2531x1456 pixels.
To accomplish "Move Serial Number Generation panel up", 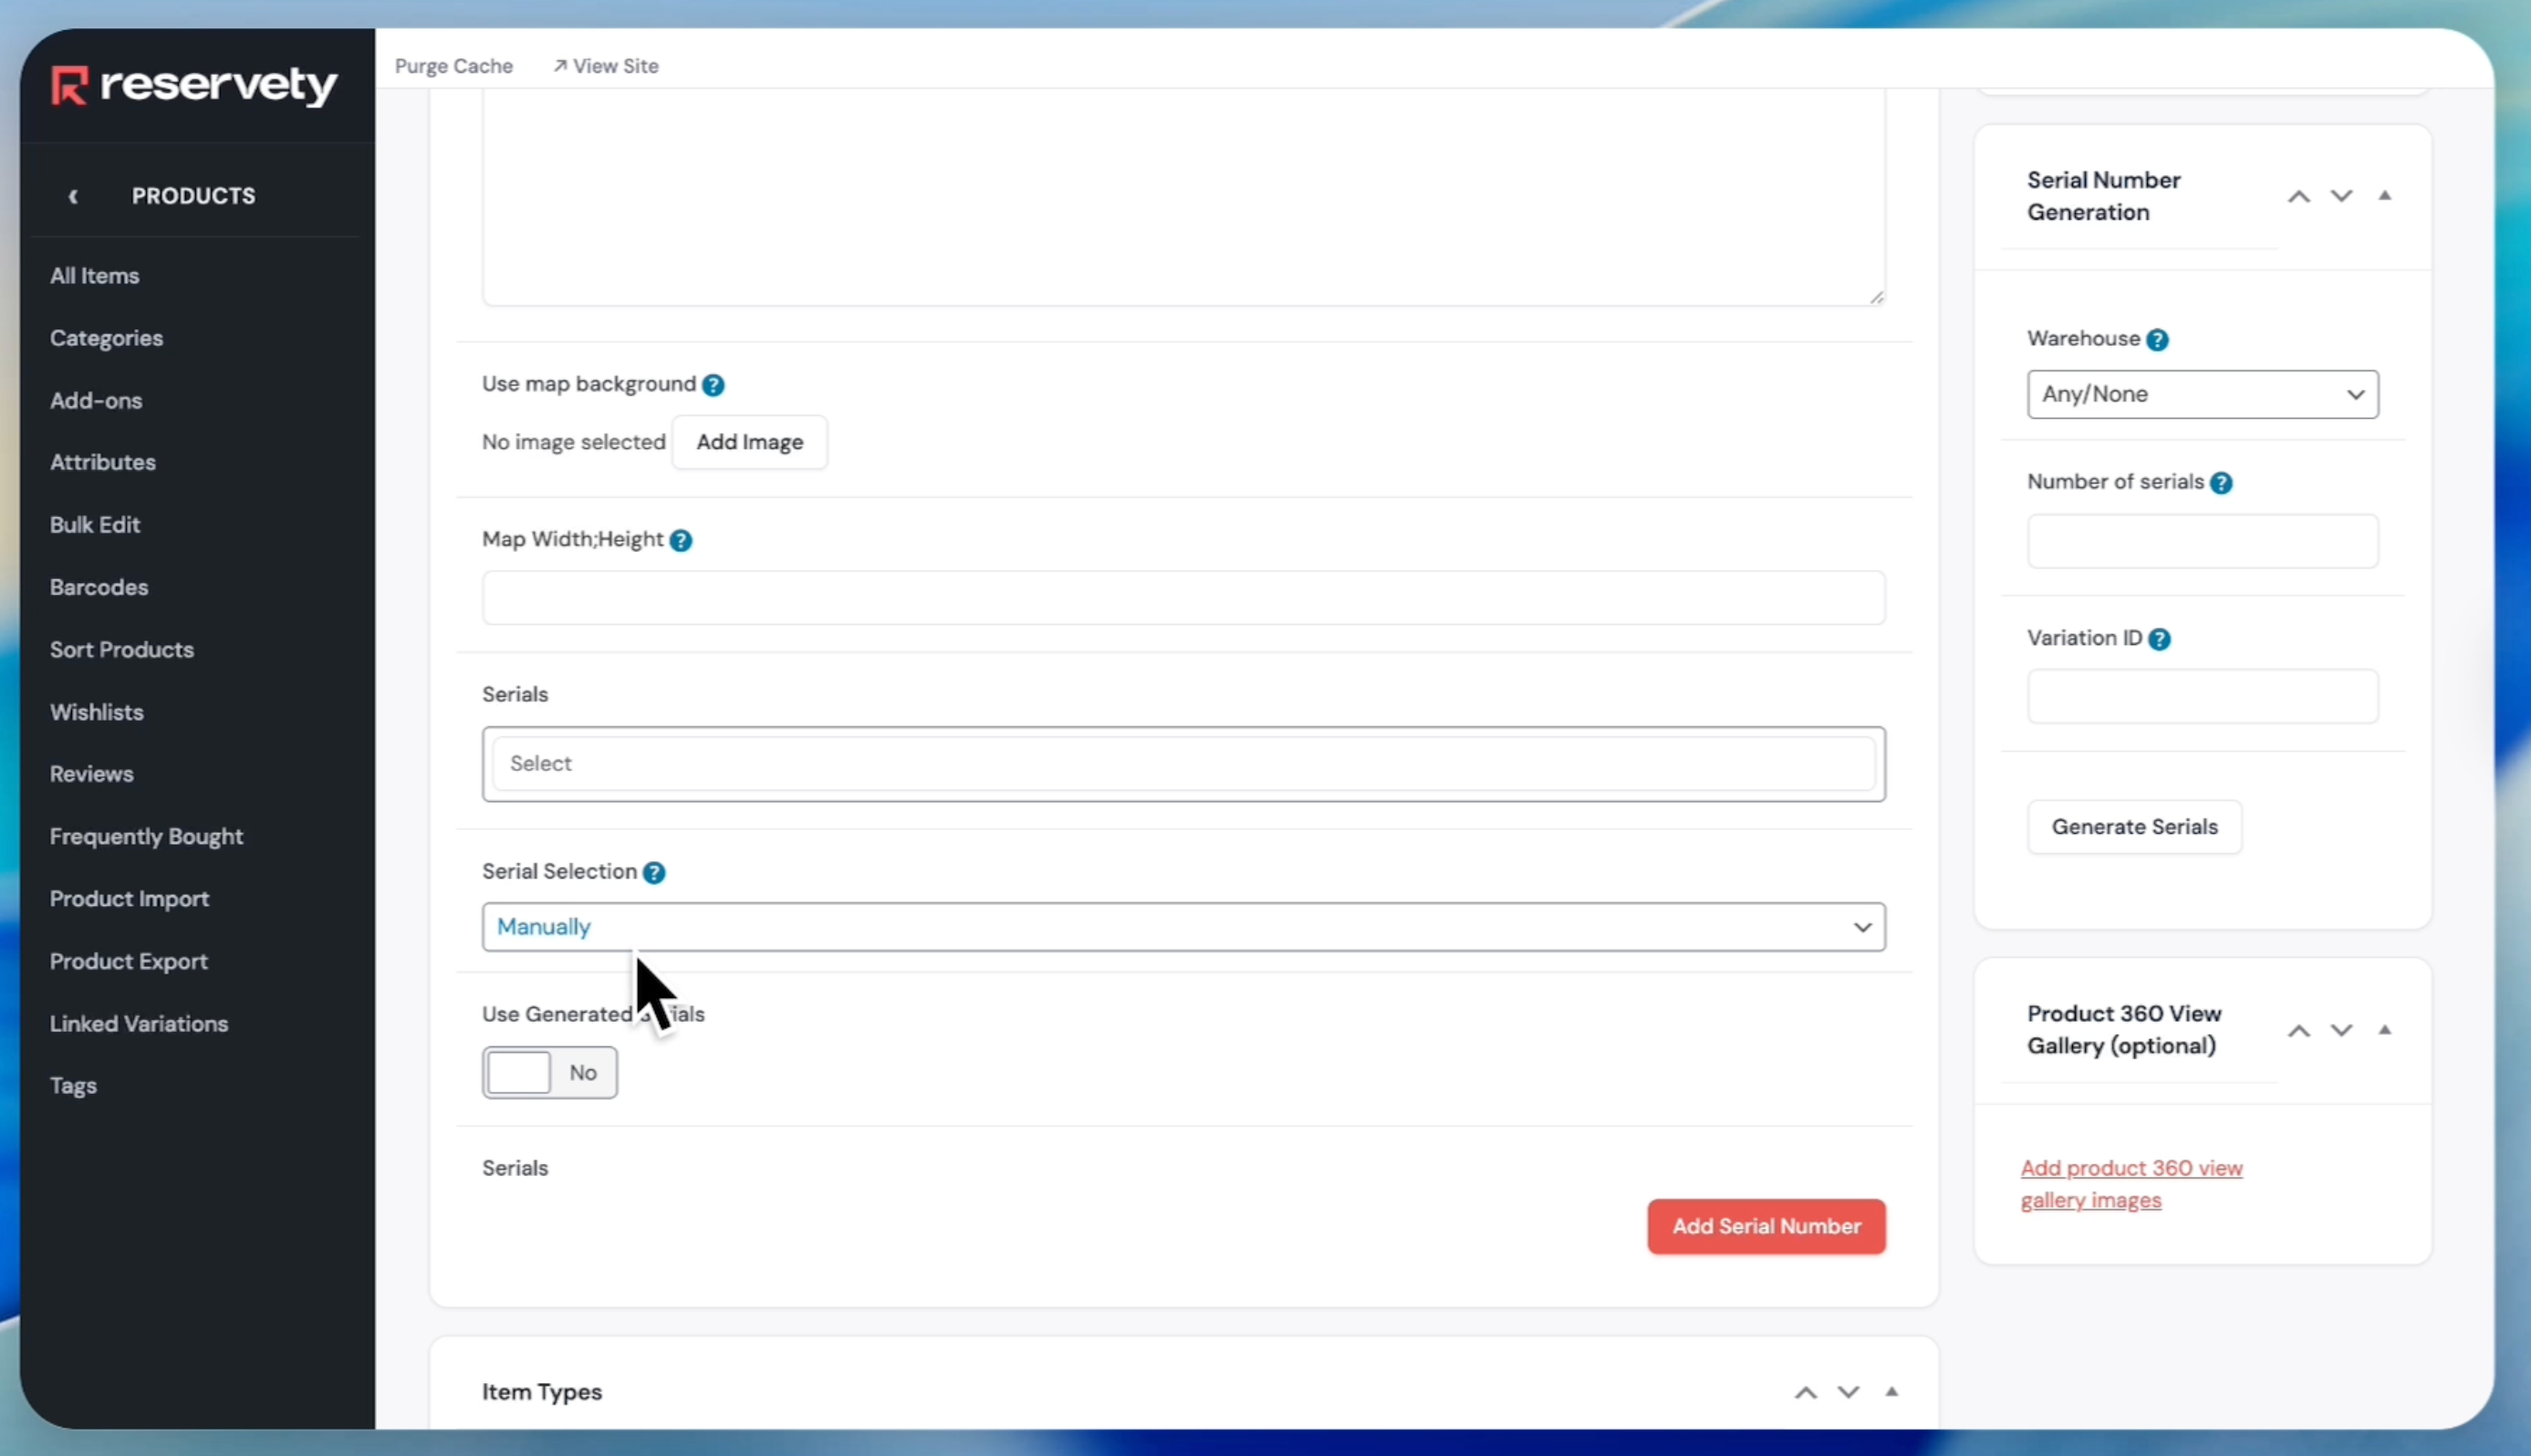I will [x=2298, y=196].
